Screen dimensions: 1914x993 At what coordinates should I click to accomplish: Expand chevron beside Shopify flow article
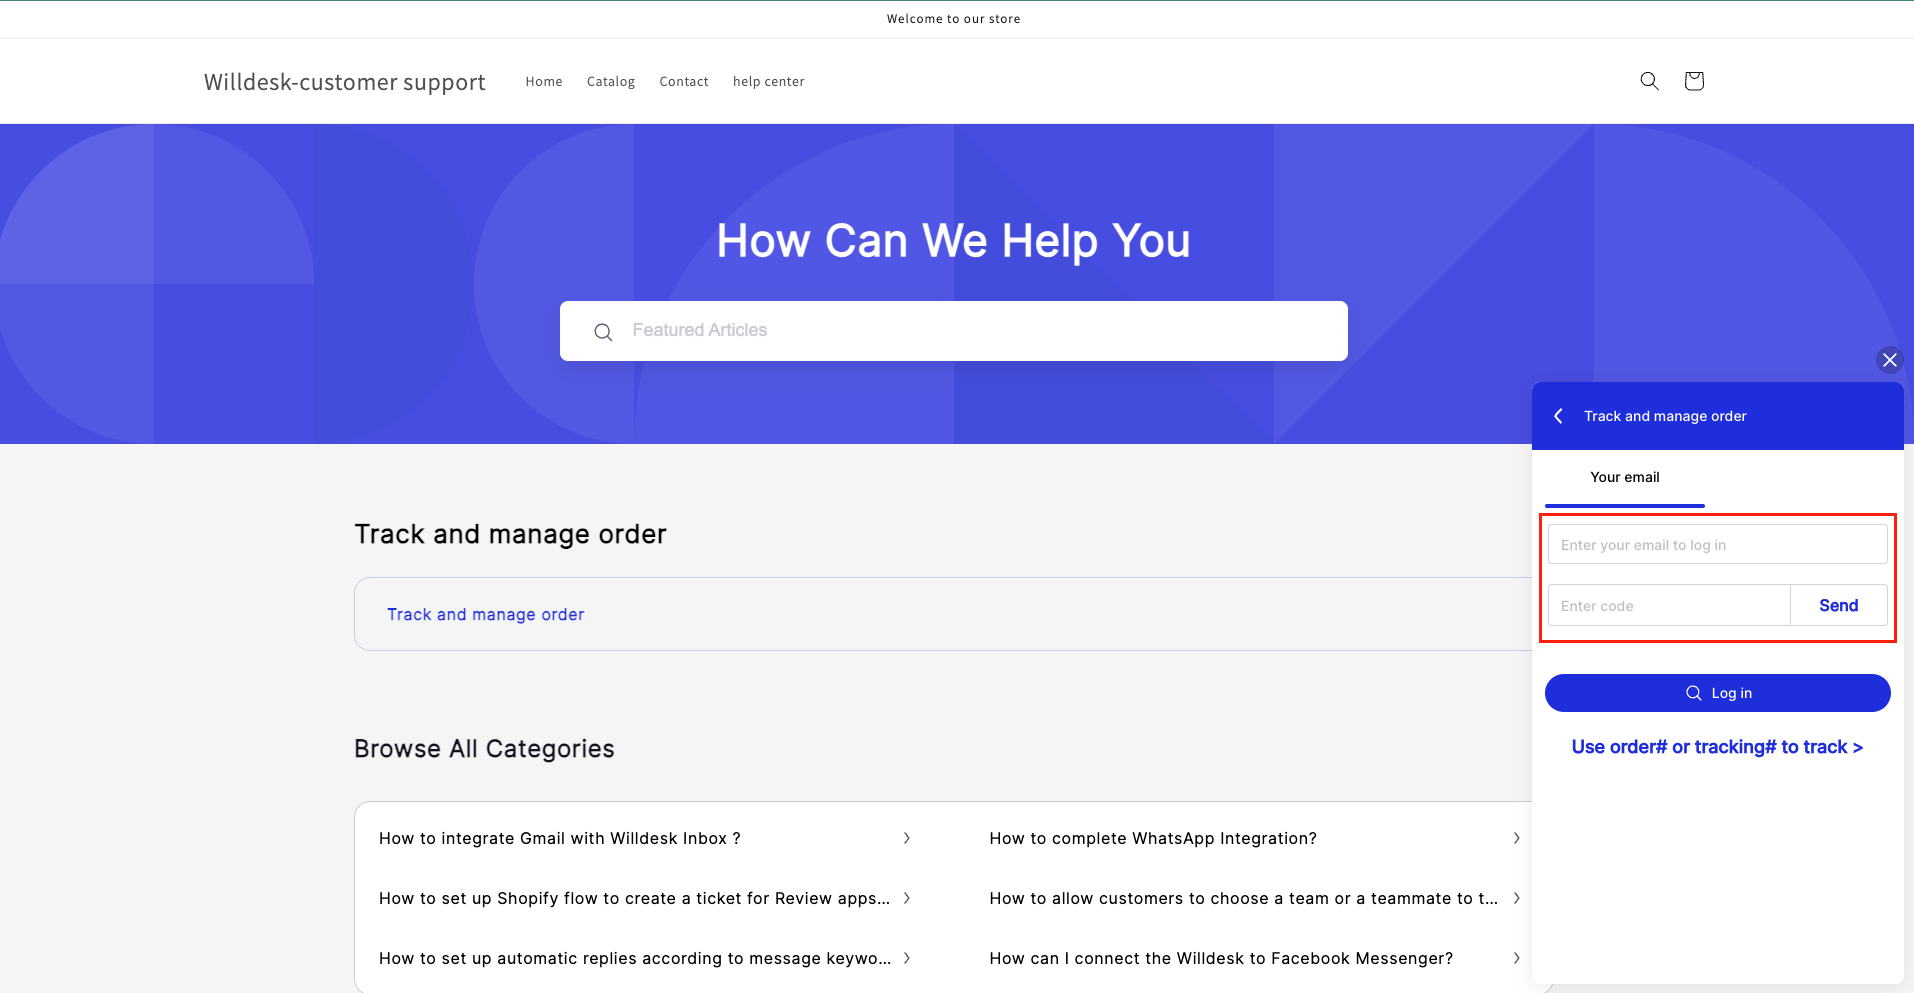pyautogui.click(x=907, y=898)
